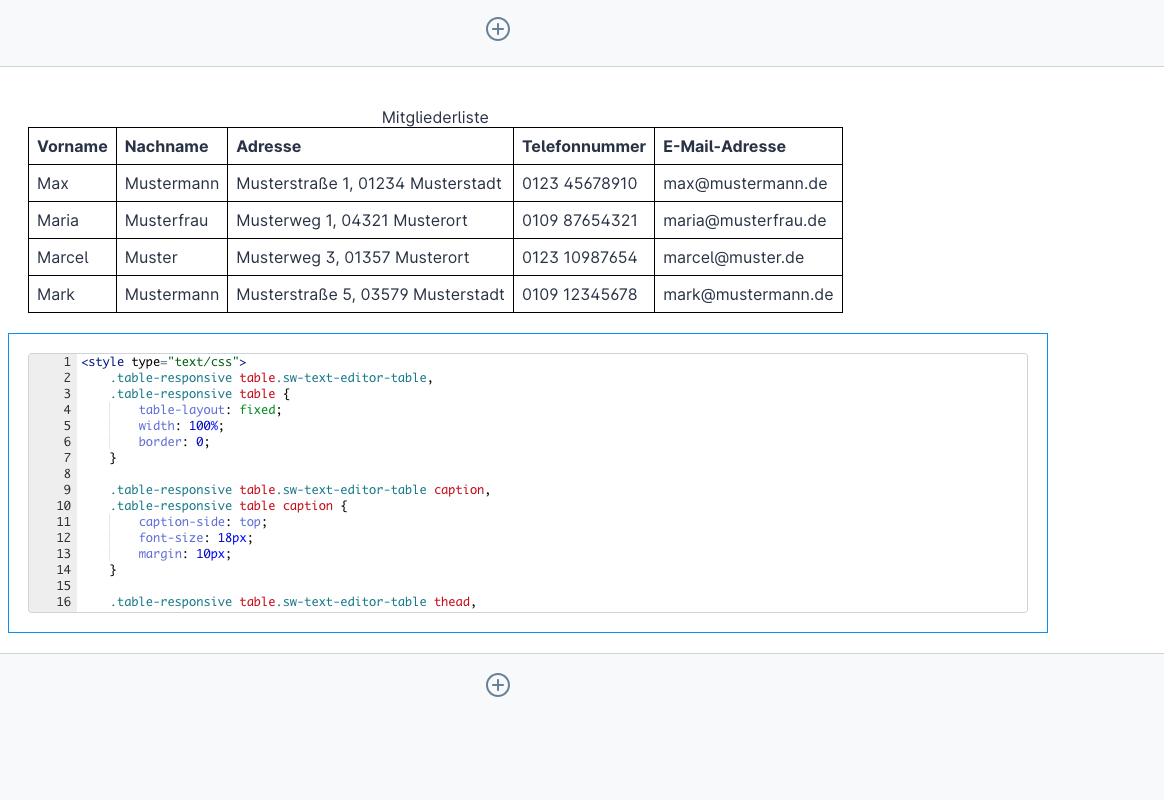Screen dimensions: 1164x800
Task: Click the max@mustermann.de email cell
Action: tap(745, 184)
